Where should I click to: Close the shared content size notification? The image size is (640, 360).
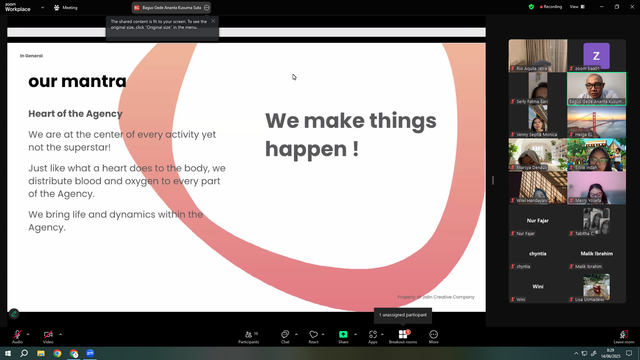pyautogui.click(x=213, y=21)
